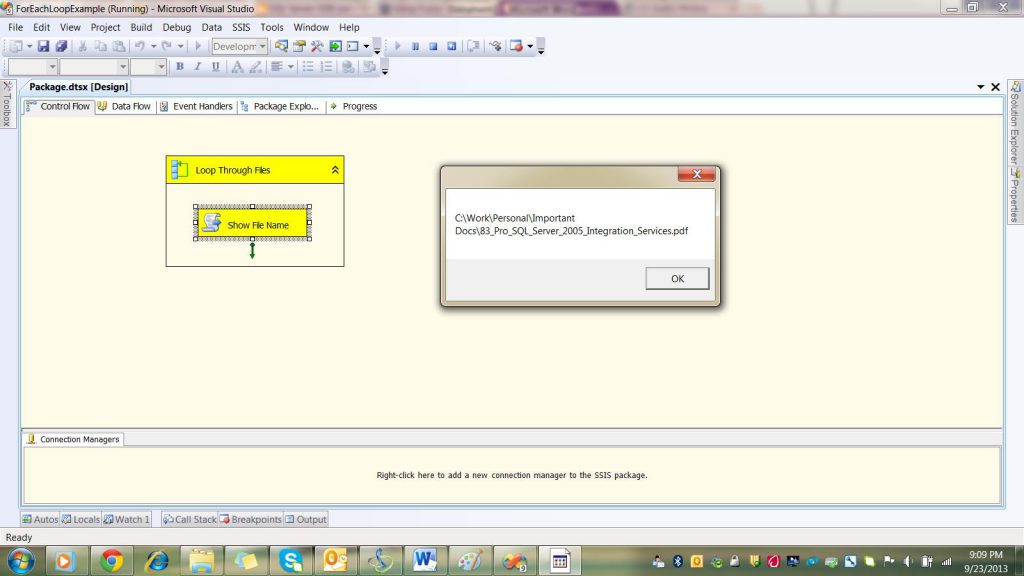Viewport: 1024px width, 576px height.
Task: Open the tab list dropdown arrow beside Package.dtsx
Action: click(x=980, y=87)
